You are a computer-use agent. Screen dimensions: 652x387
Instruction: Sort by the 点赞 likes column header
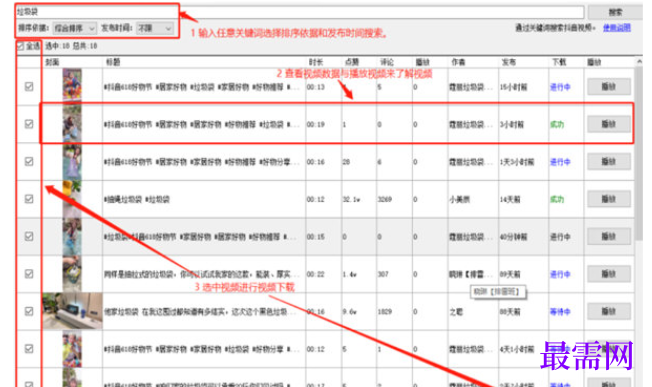click(352, 62)
